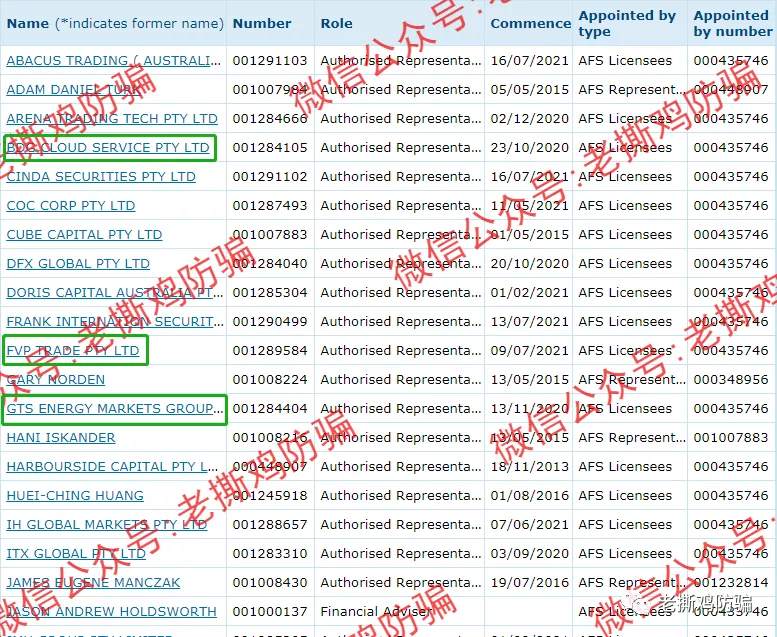This screenshot has height=637, width=777.
Task: Open ARENA TRADING TECH PTY LTD link
Action: [112, 118]
